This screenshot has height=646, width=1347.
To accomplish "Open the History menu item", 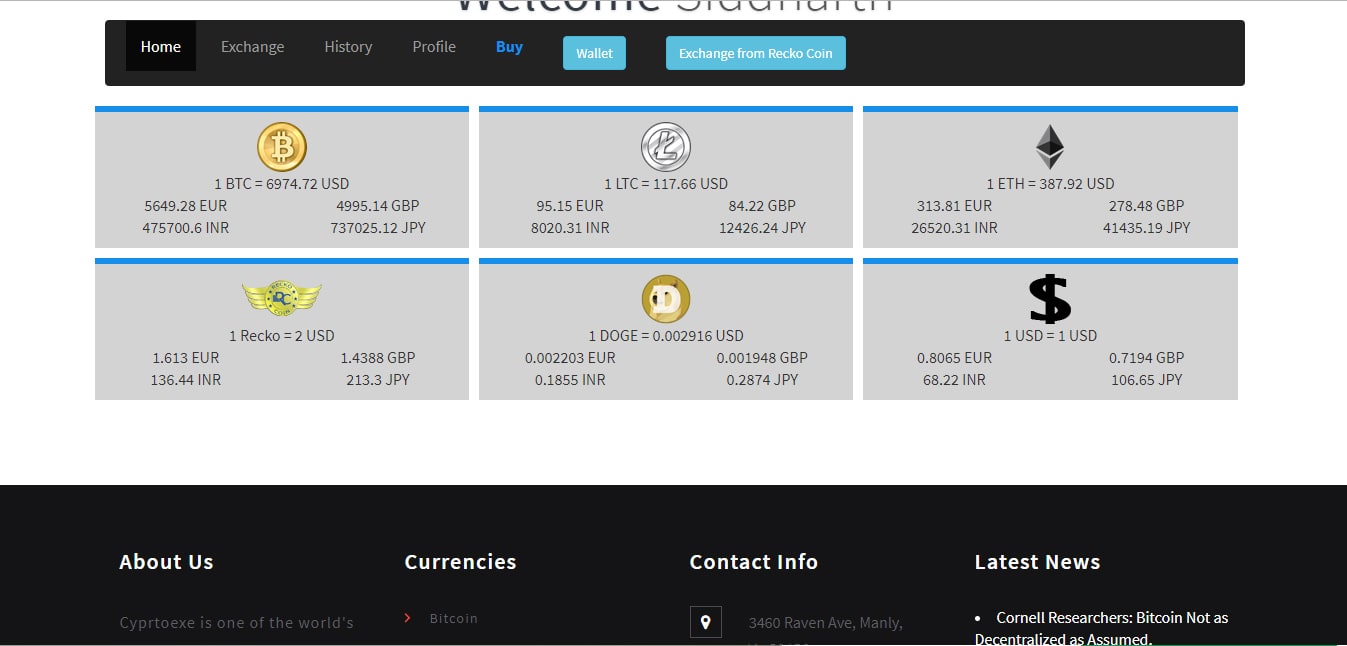I will (348, 46).
